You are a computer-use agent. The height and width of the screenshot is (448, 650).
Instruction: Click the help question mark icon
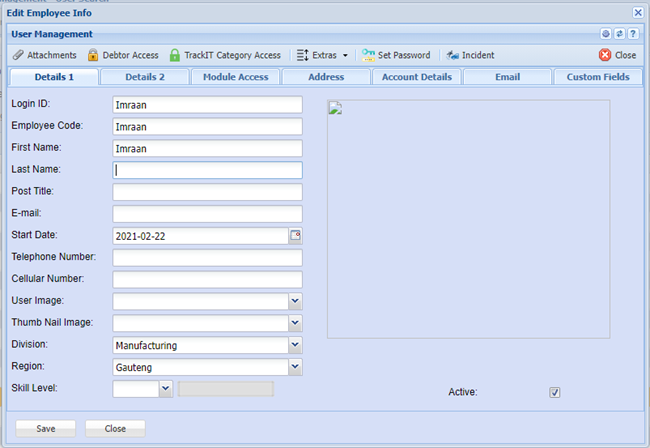633,34
